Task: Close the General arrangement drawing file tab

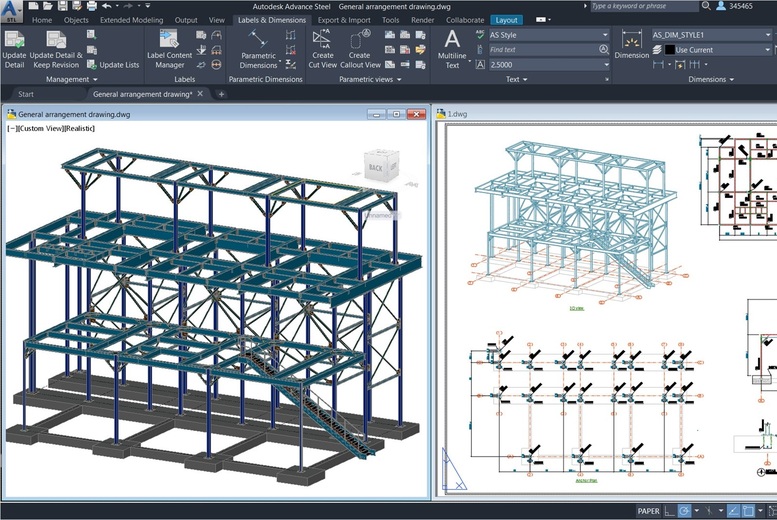Action: click(200, 94)
